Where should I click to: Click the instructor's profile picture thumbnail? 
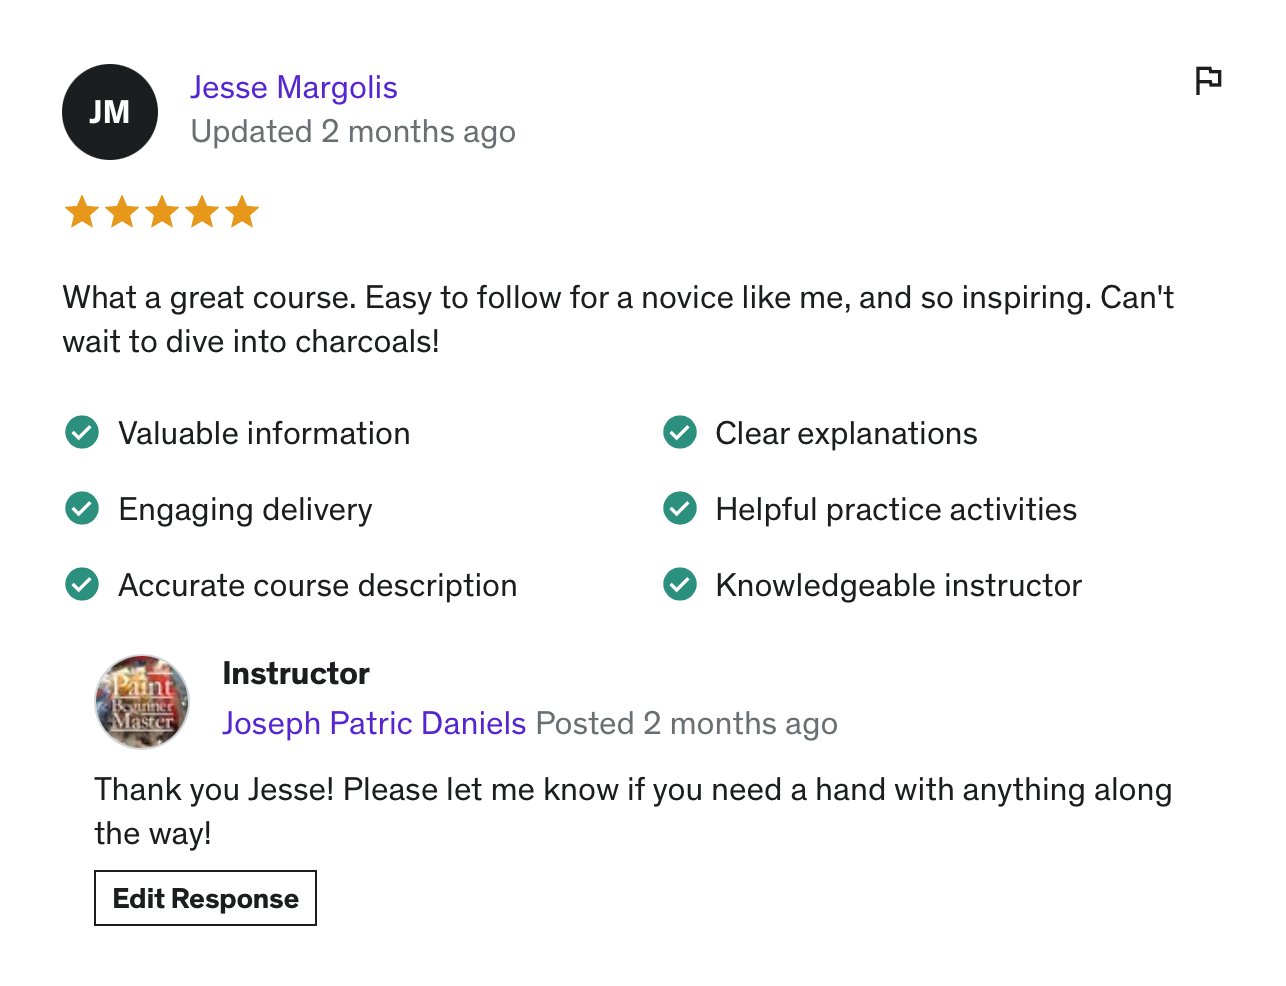pos(142,702)
